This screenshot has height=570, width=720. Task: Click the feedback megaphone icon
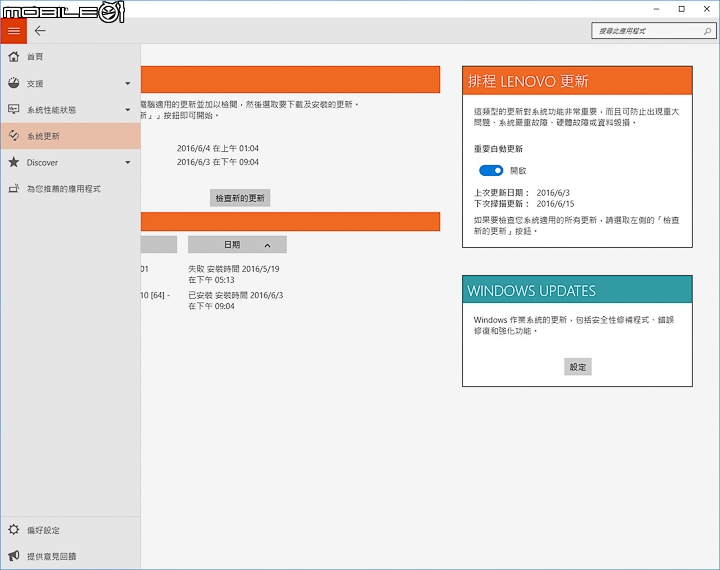(x=14, y=556)
